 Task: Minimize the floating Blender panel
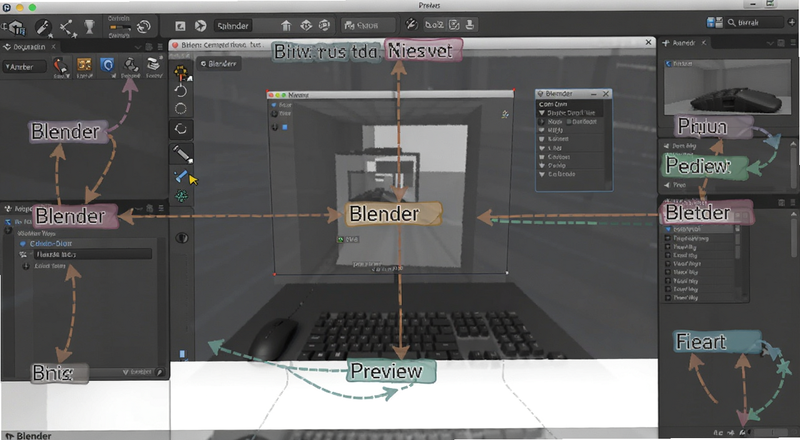[x=593, y=94]
